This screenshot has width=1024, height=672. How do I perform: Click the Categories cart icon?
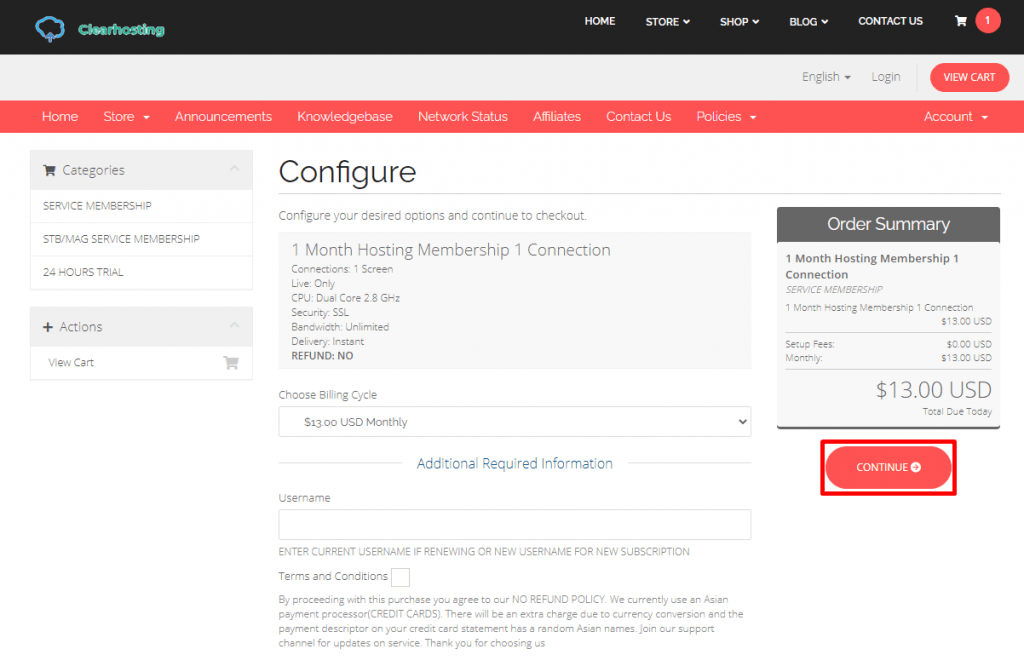click(x=49, y=170)
